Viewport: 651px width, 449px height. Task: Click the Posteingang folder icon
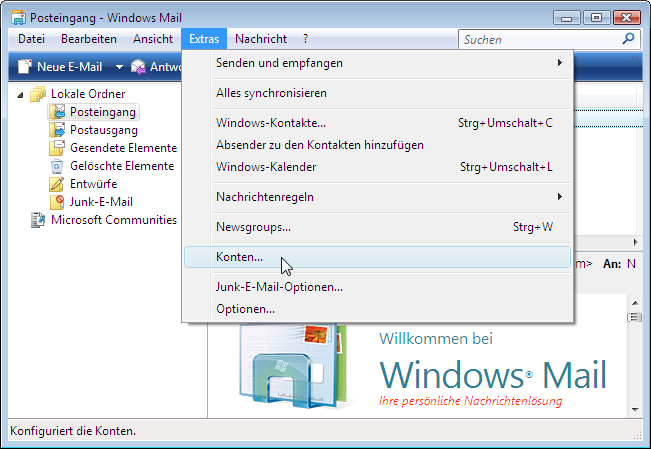pos(57,112)
